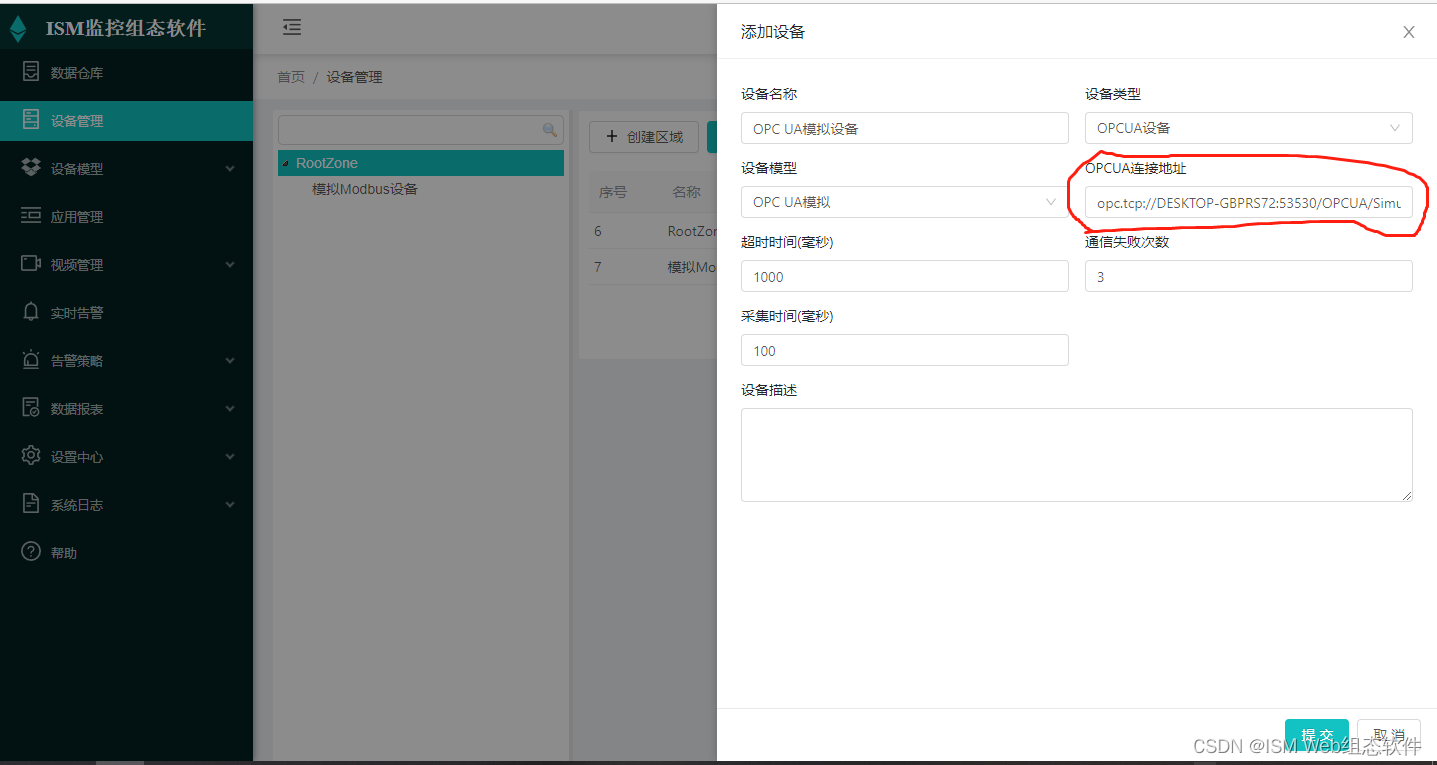Click the 首页 breadcrumb link
The image size is (1437, 765).
291,77
